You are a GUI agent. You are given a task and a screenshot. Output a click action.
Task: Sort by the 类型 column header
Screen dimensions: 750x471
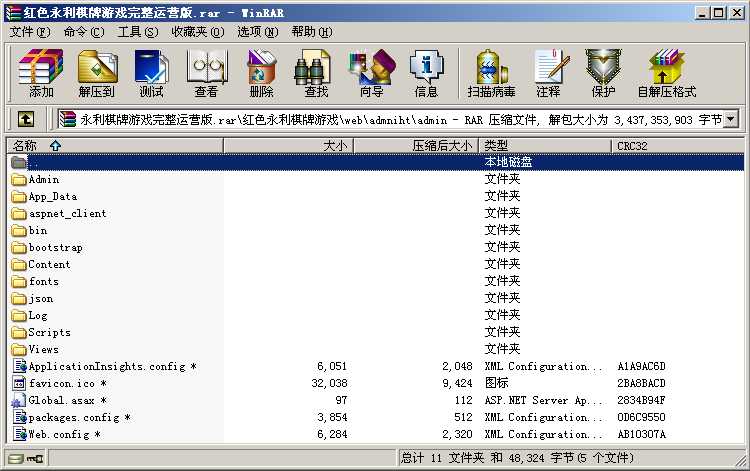tap(545, 145)
